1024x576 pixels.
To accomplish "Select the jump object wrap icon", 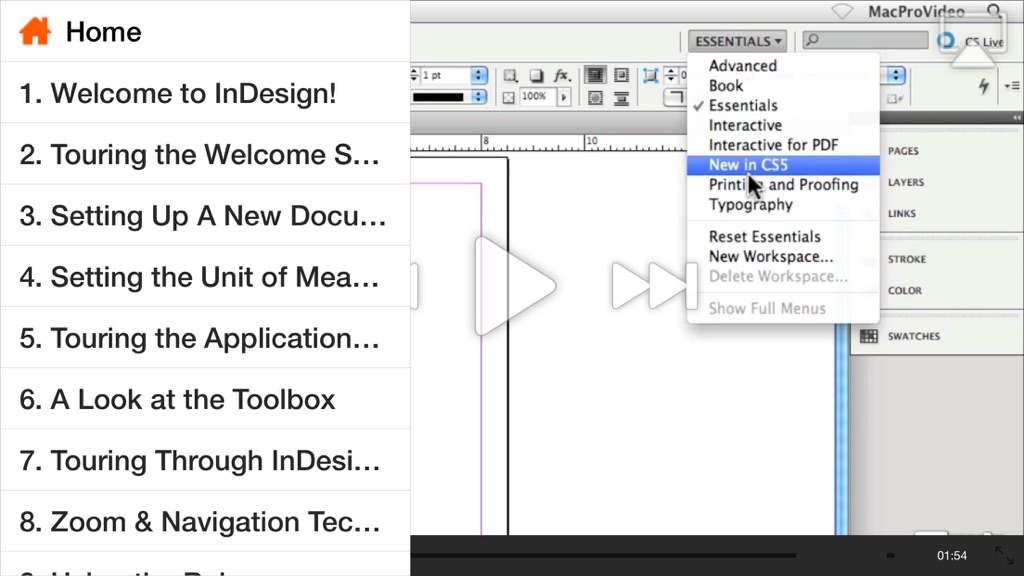I will pos(621,98).
